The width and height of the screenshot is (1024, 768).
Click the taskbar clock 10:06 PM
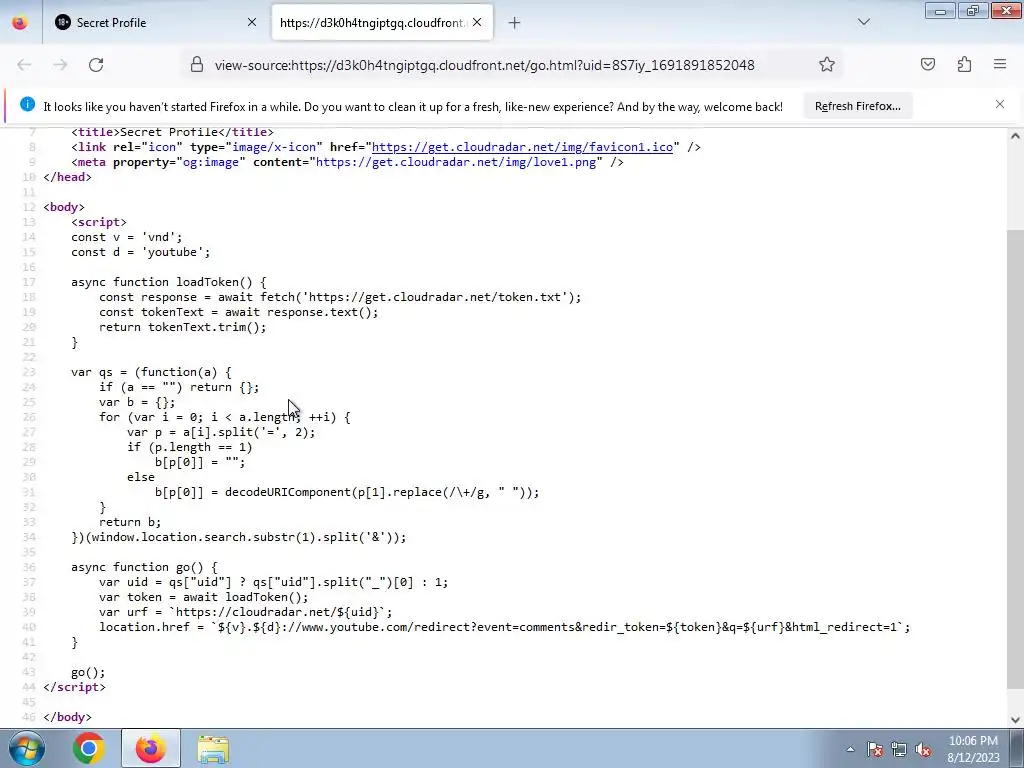pos(973,741)
